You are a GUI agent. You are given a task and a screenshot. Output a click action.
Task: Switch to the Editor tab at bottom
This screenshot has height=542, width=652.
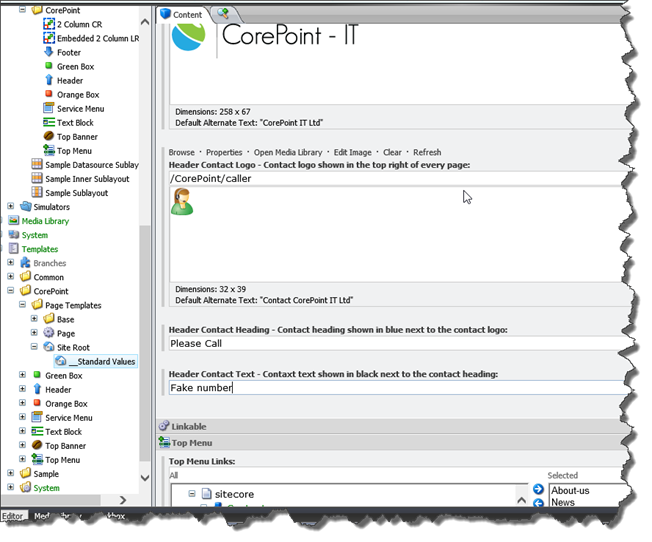coord(13,516)
